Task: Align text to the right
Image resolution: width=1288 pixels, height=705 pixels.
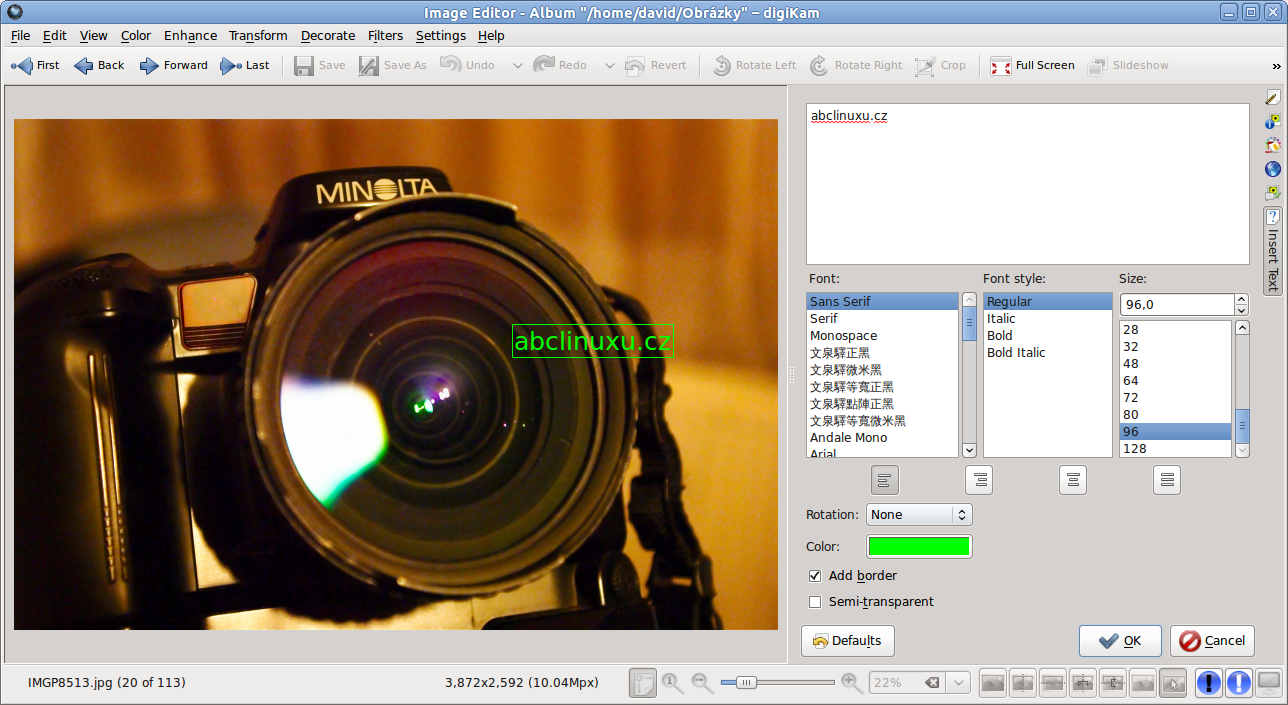Action: pyautogui.click(x=979, y=480)
